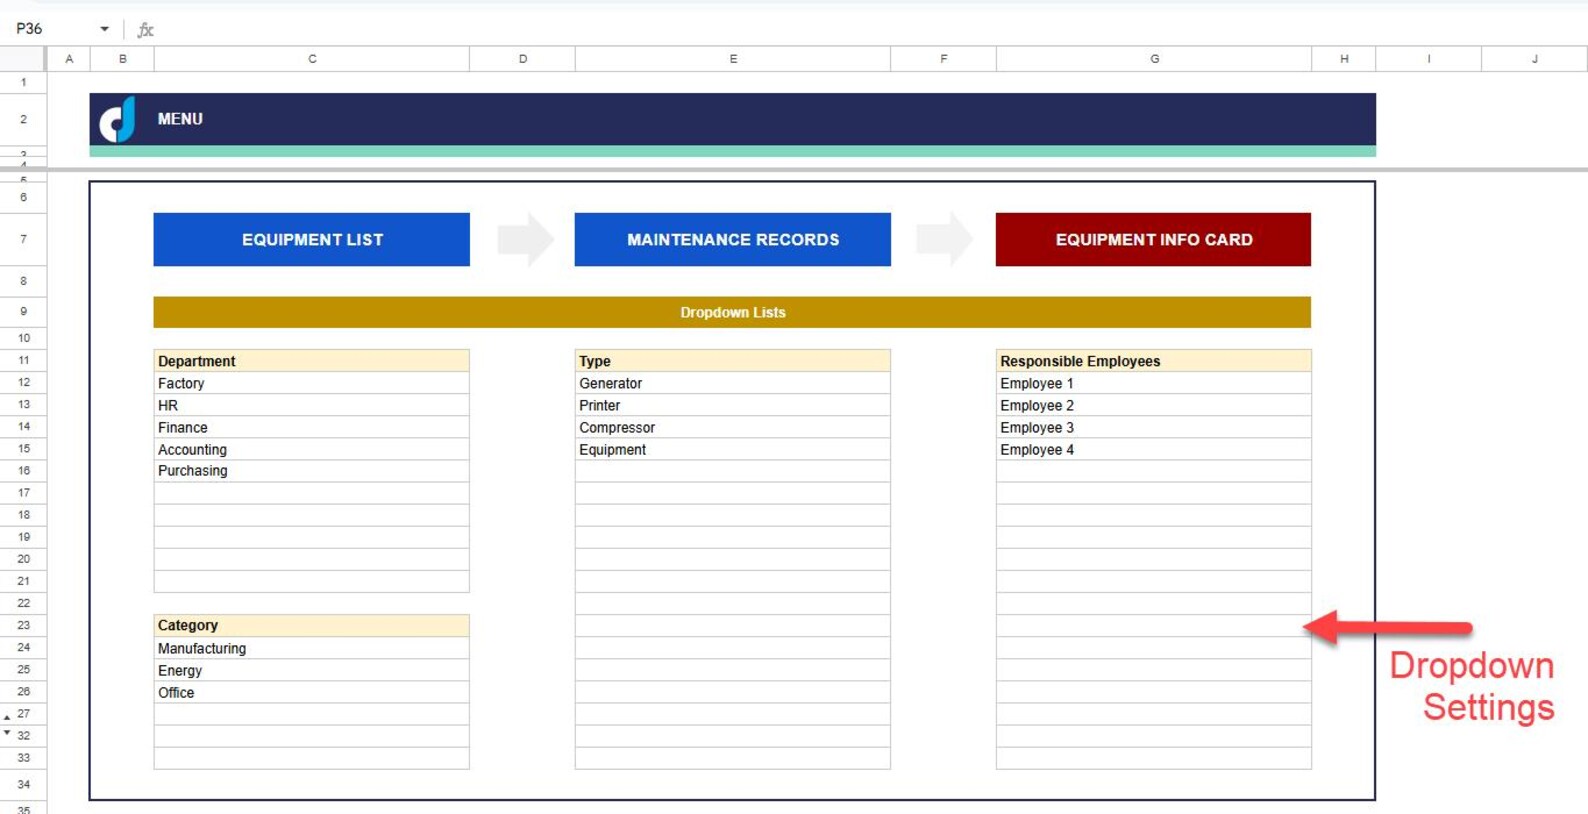The image size is (1588, 814).
Task: Expand hidden rows above row 32
Action: click(7, 733)
